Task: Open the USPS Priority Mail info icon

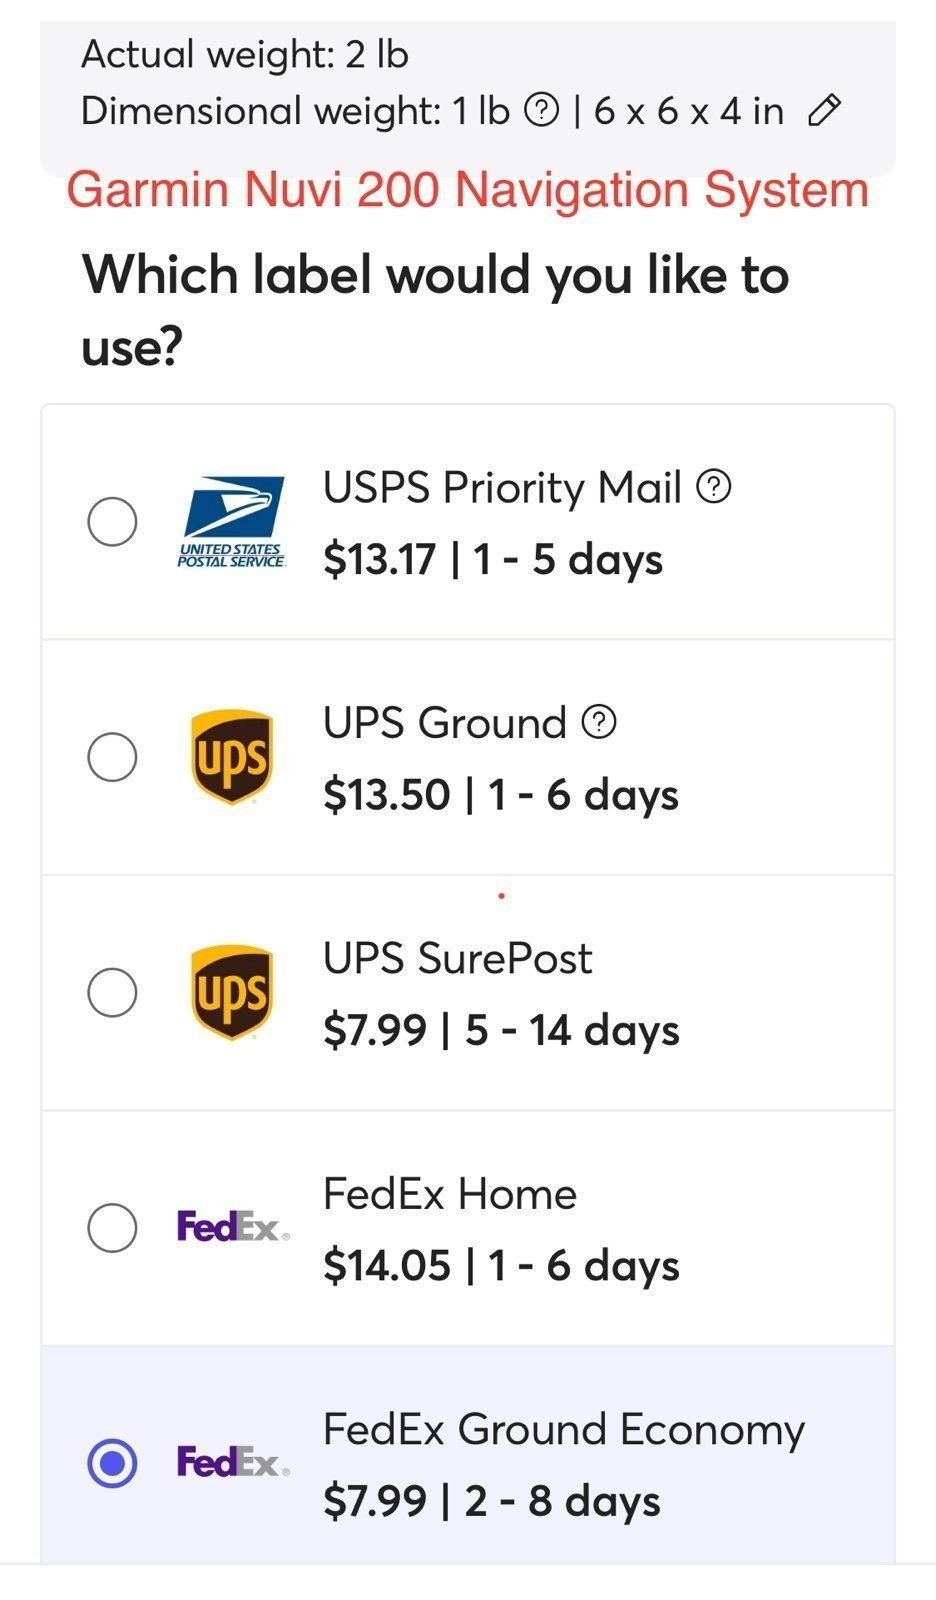Action: click(714, 487)
